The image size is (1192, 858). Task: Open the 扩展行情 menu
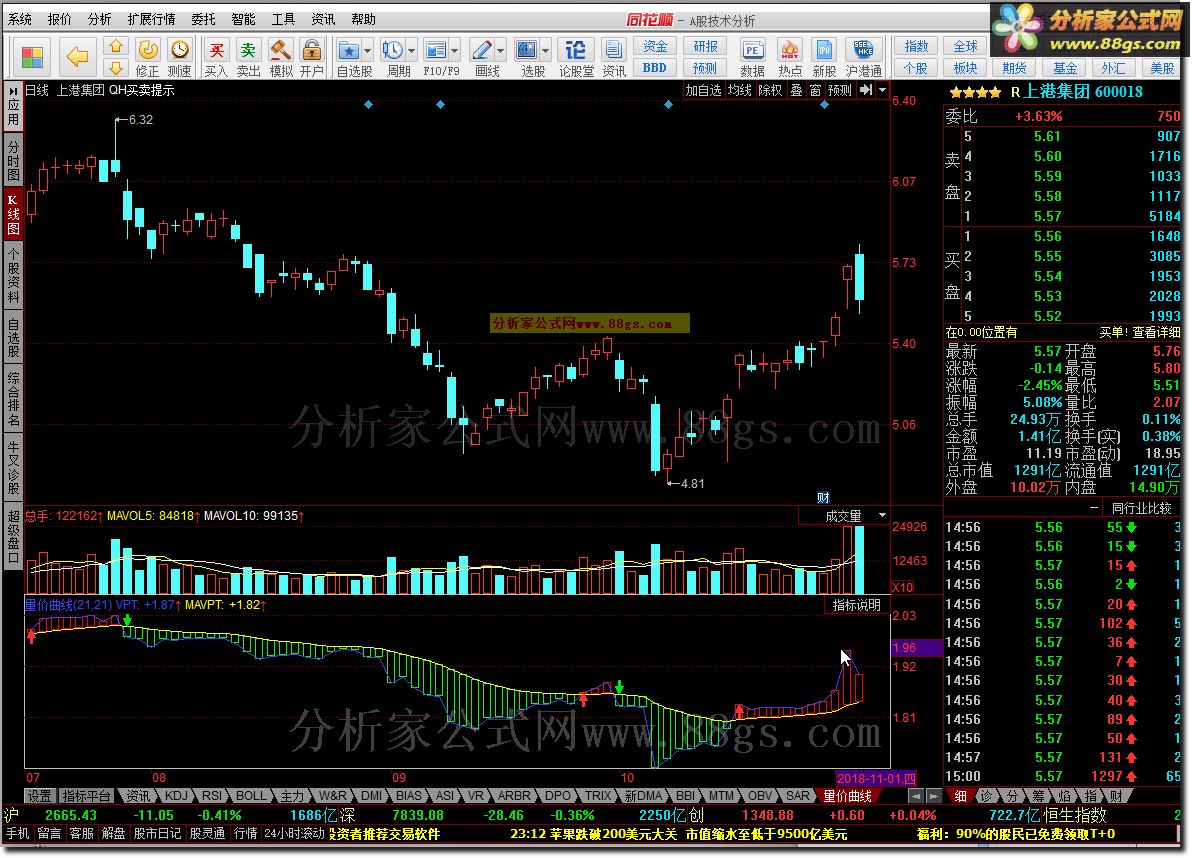click(151, 19)
